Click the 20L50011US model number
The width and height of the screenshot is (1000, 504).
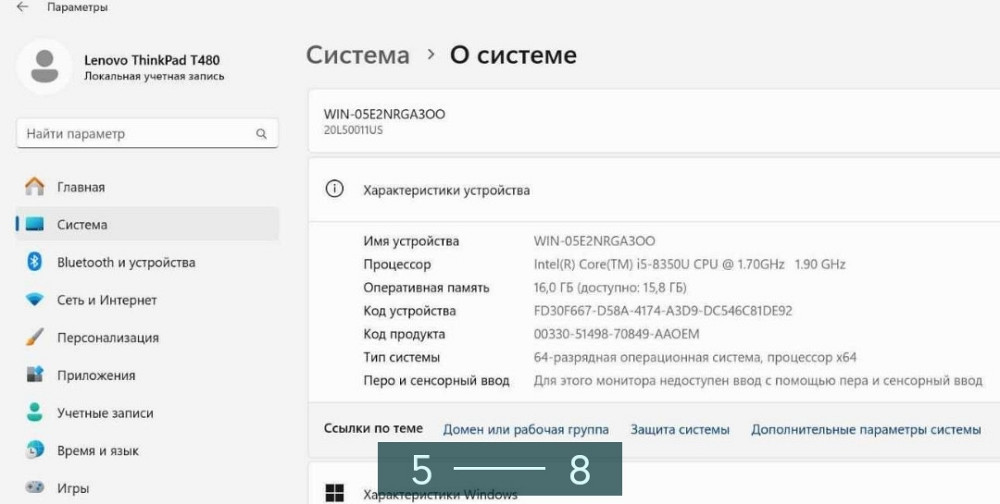[353, 130]
